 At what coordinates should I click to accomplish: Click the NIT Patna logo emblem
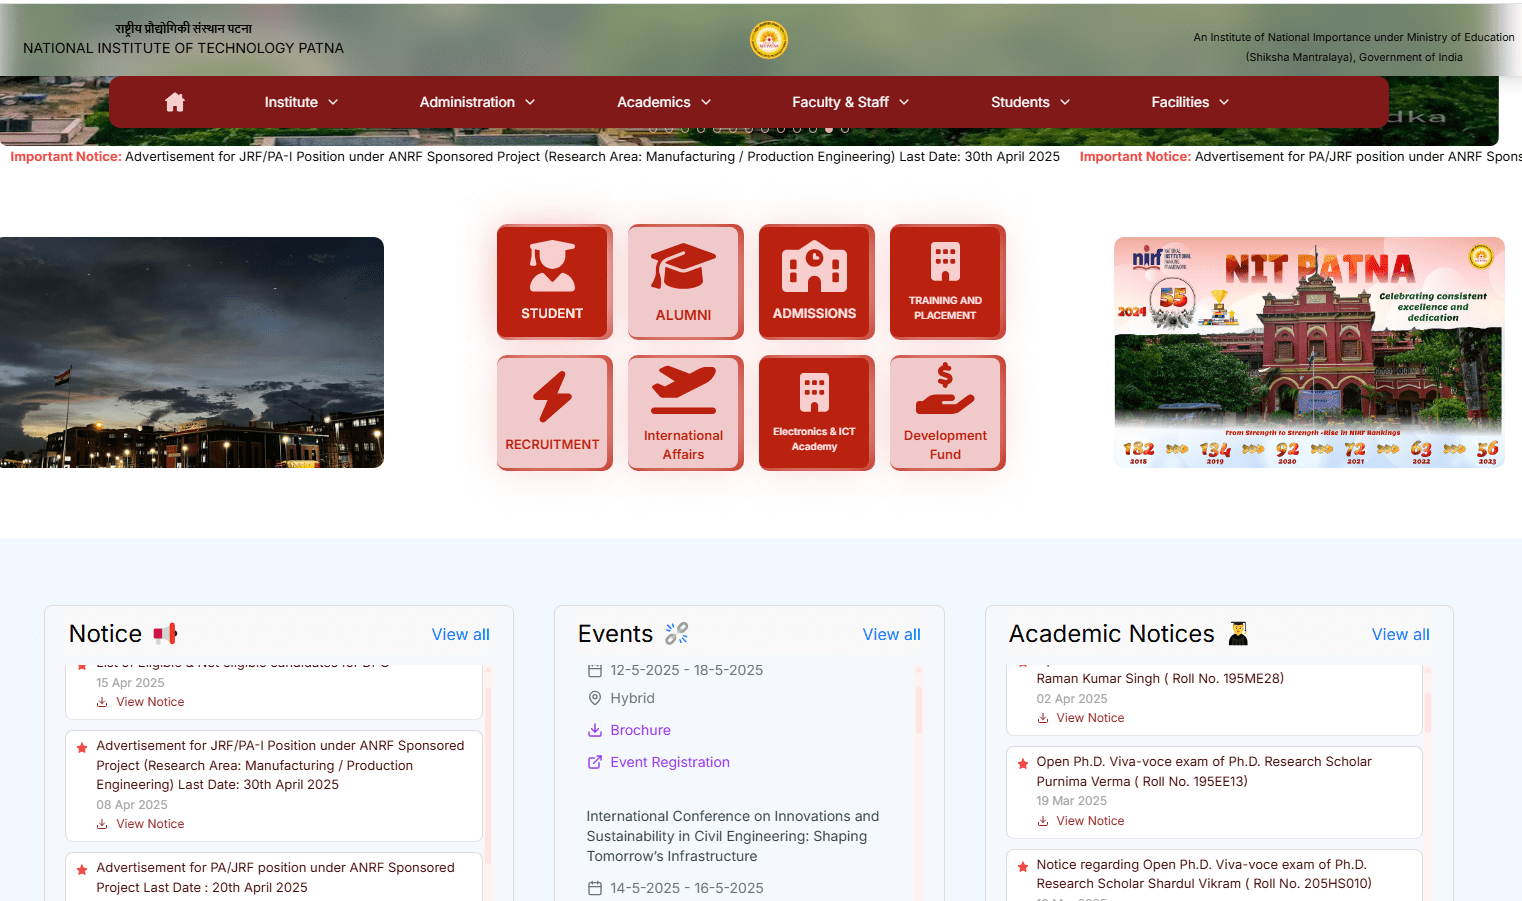pyautogui.click(x=768, y=40)
